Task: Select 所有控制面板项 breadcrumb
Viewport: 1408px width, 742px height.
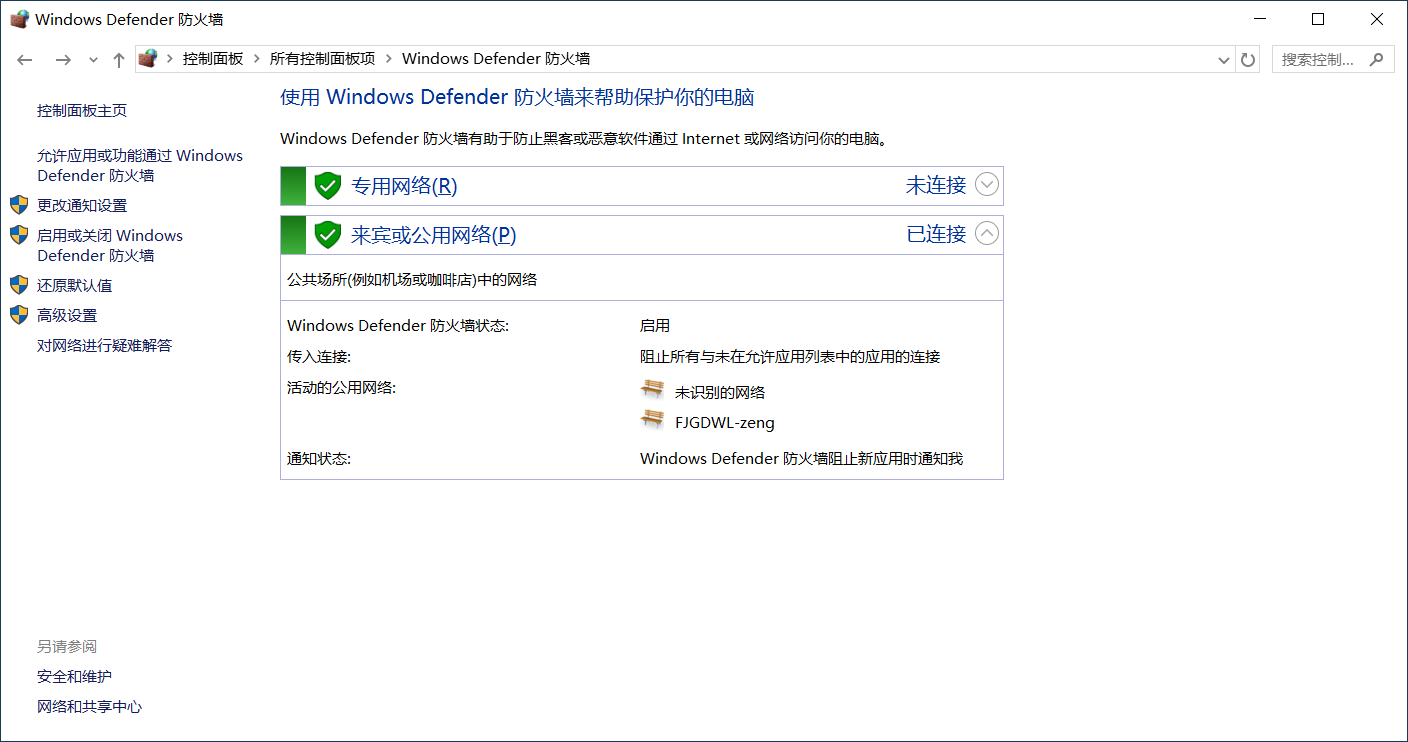Action: tap(323, 59)
